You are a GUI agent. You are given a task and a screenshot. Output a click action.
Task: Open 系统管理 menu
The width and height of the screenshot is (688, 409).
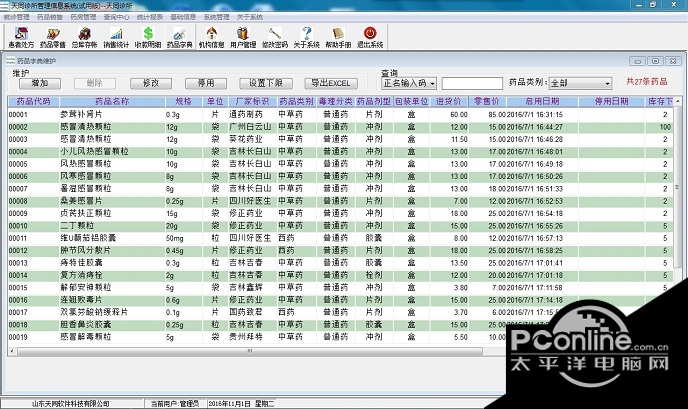click(216, 17)
